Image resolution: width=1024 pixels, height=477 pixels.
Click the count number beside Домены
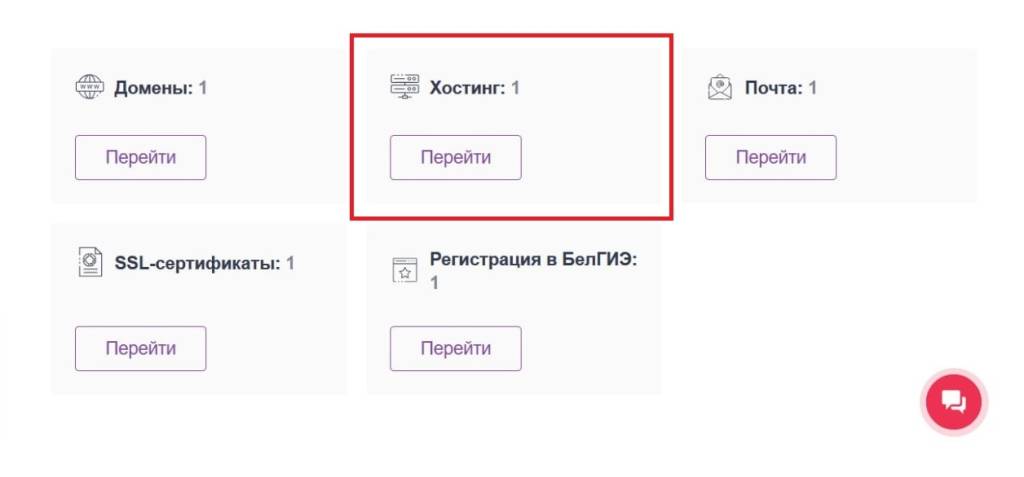203,88
